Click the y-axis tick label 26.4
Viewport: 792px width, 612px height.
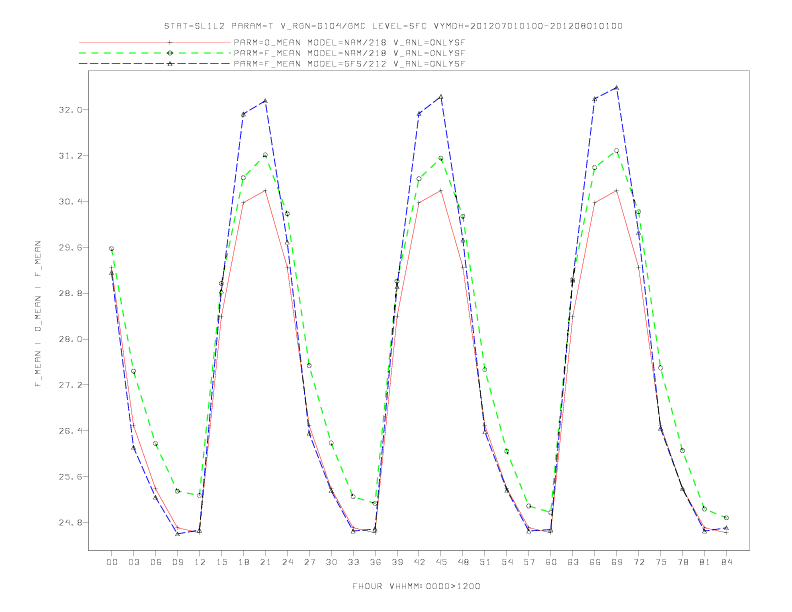[x=69, y=431]
